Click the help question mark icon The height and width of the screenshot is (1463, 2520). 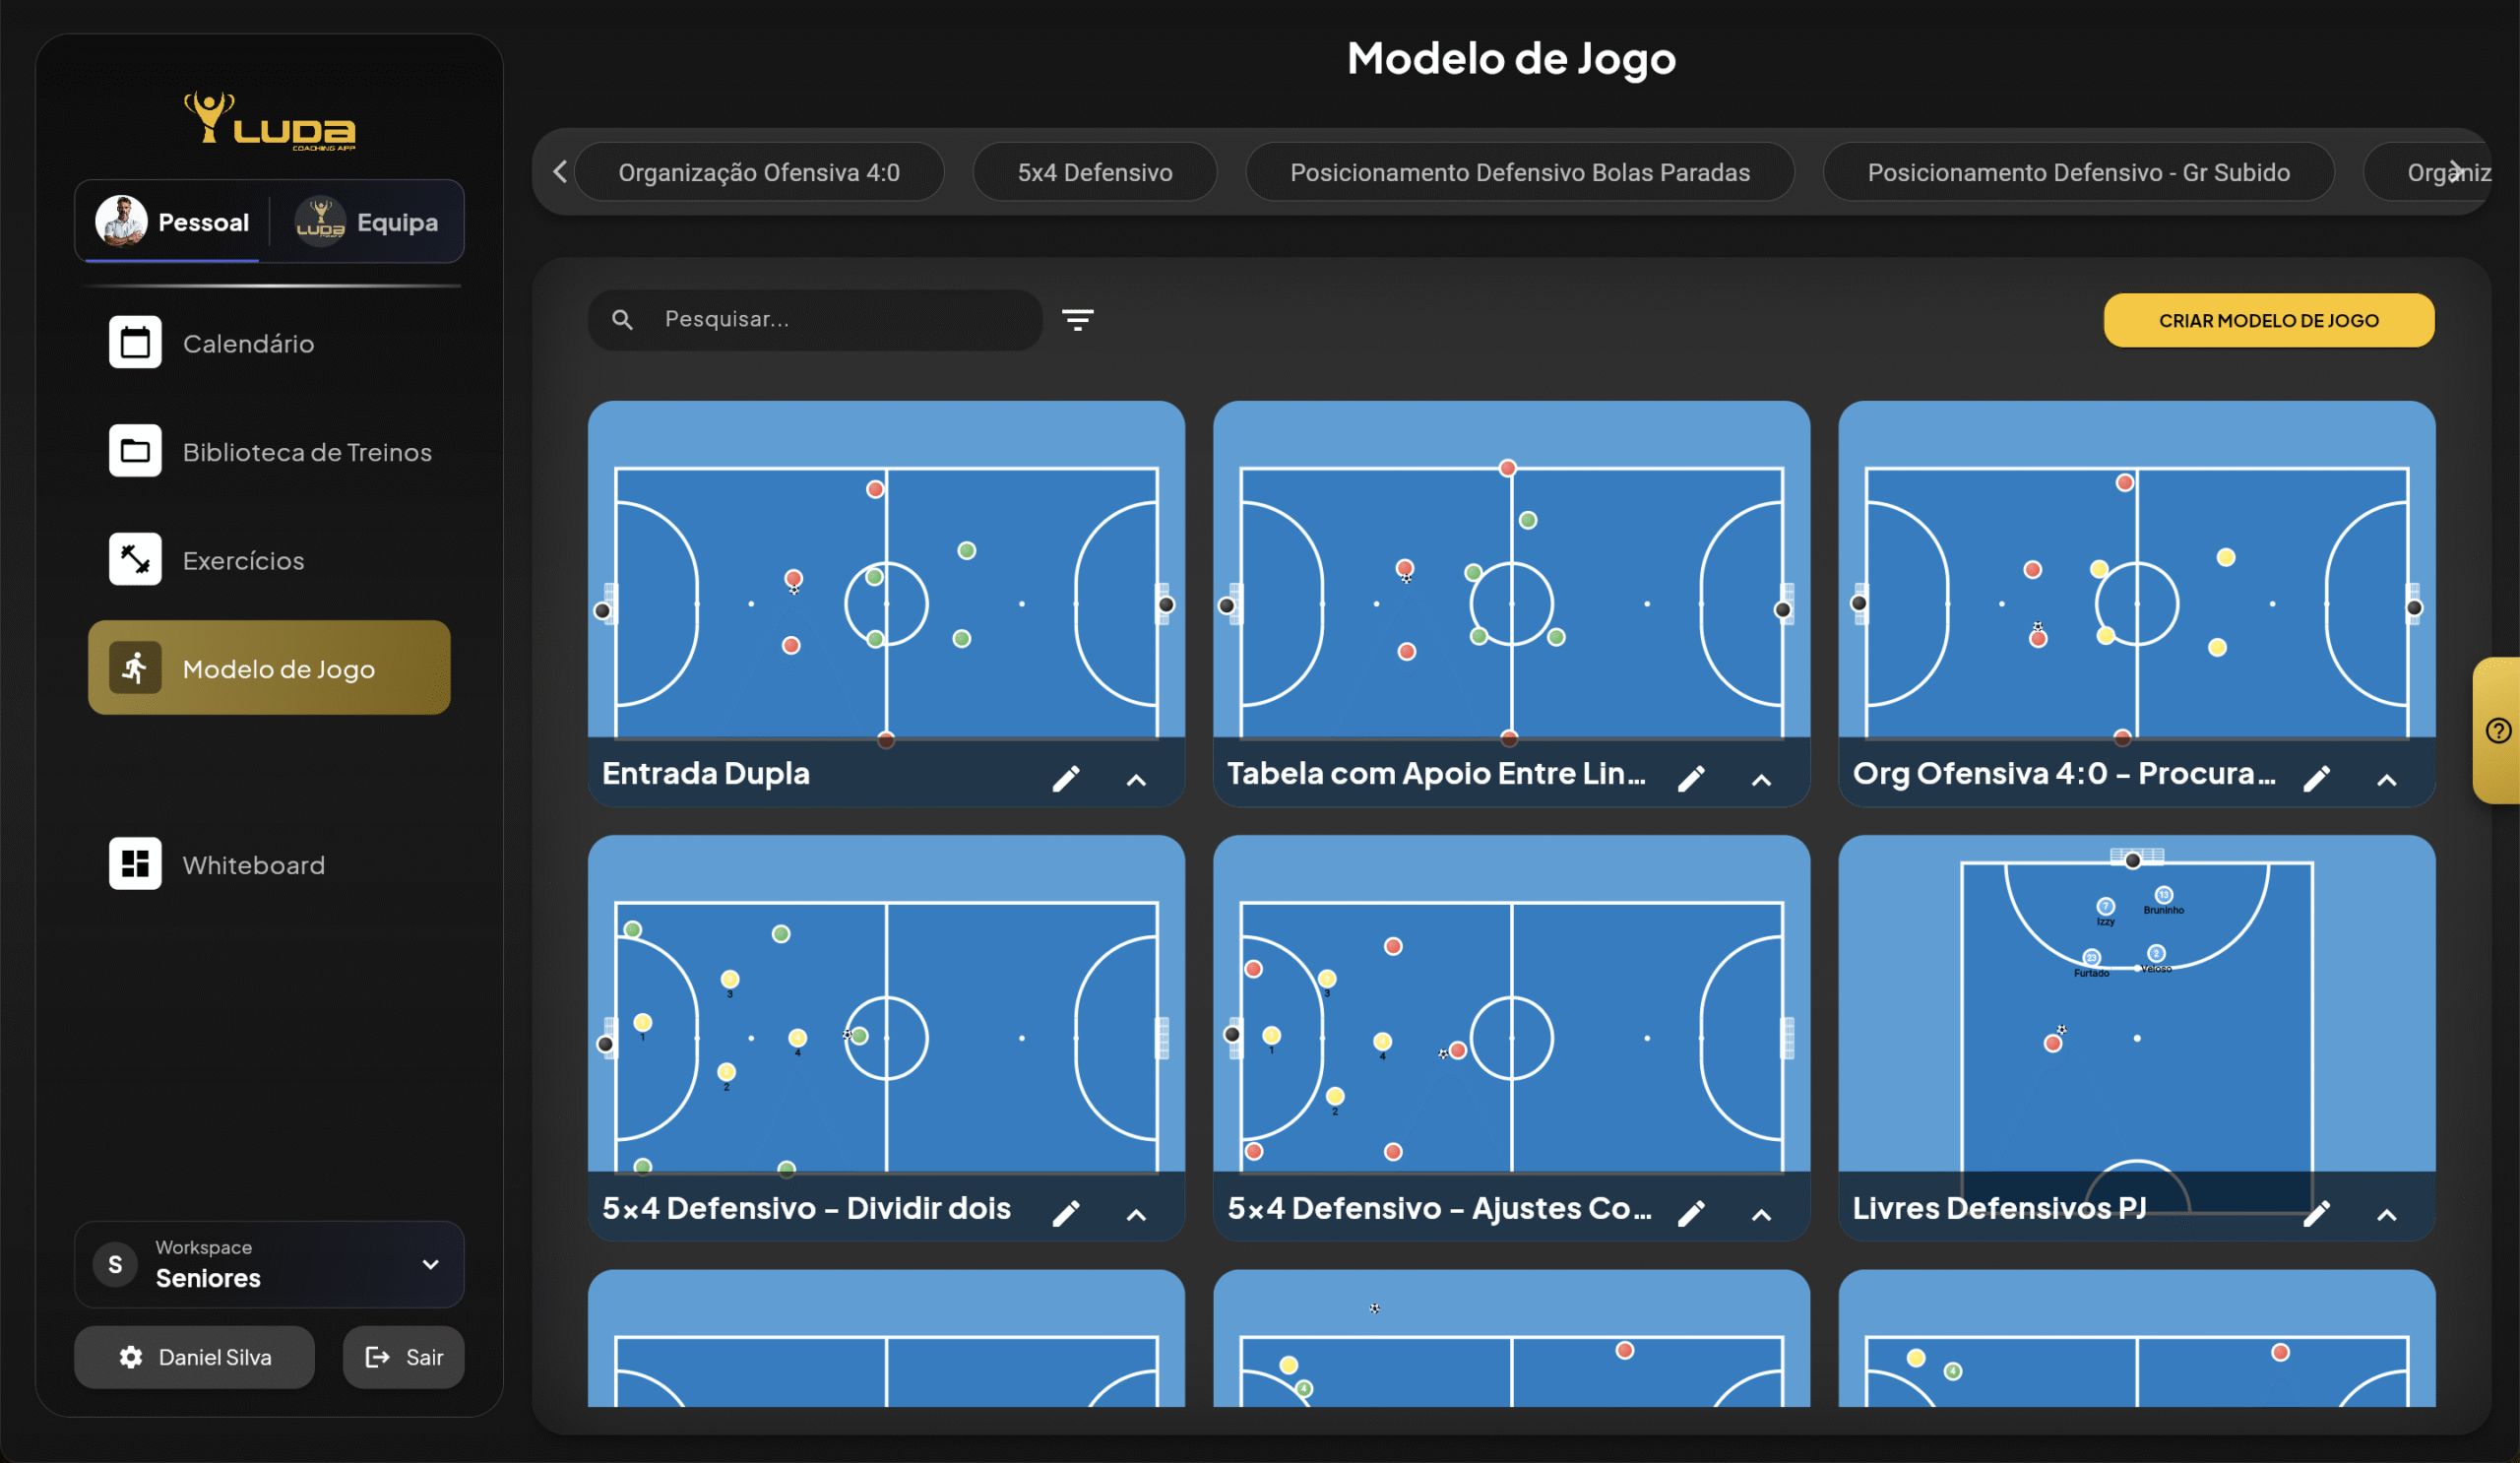coord(2498,731)
